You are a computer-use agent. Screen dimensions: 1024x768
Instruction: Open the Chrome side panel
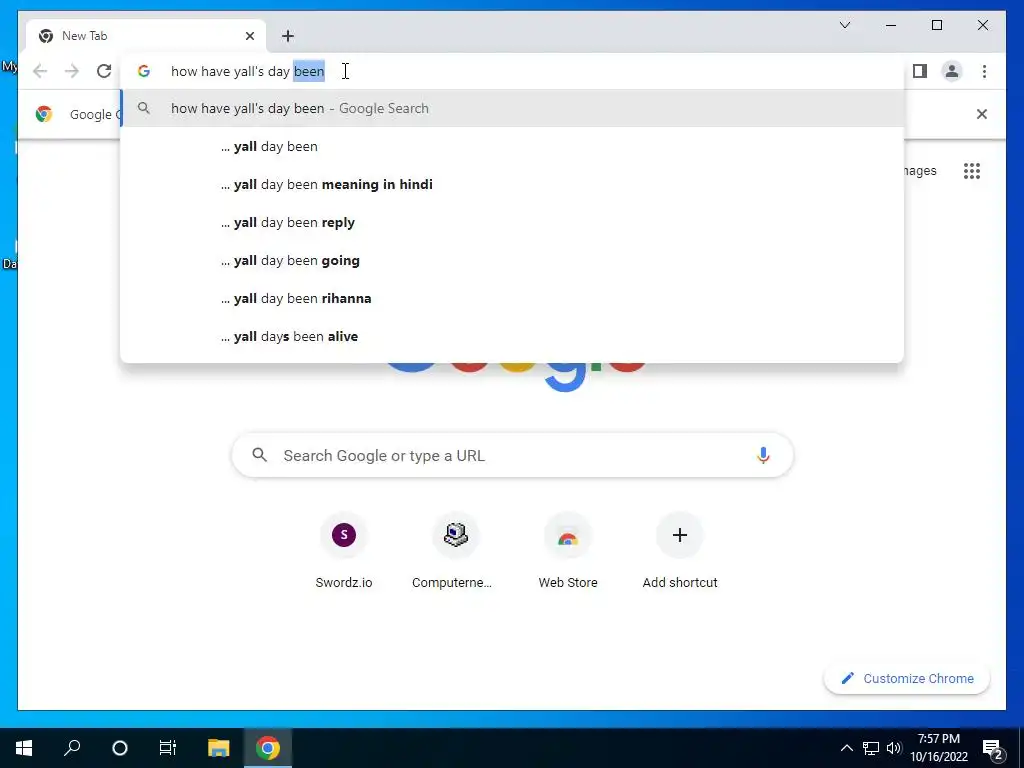tap(920, 71)
